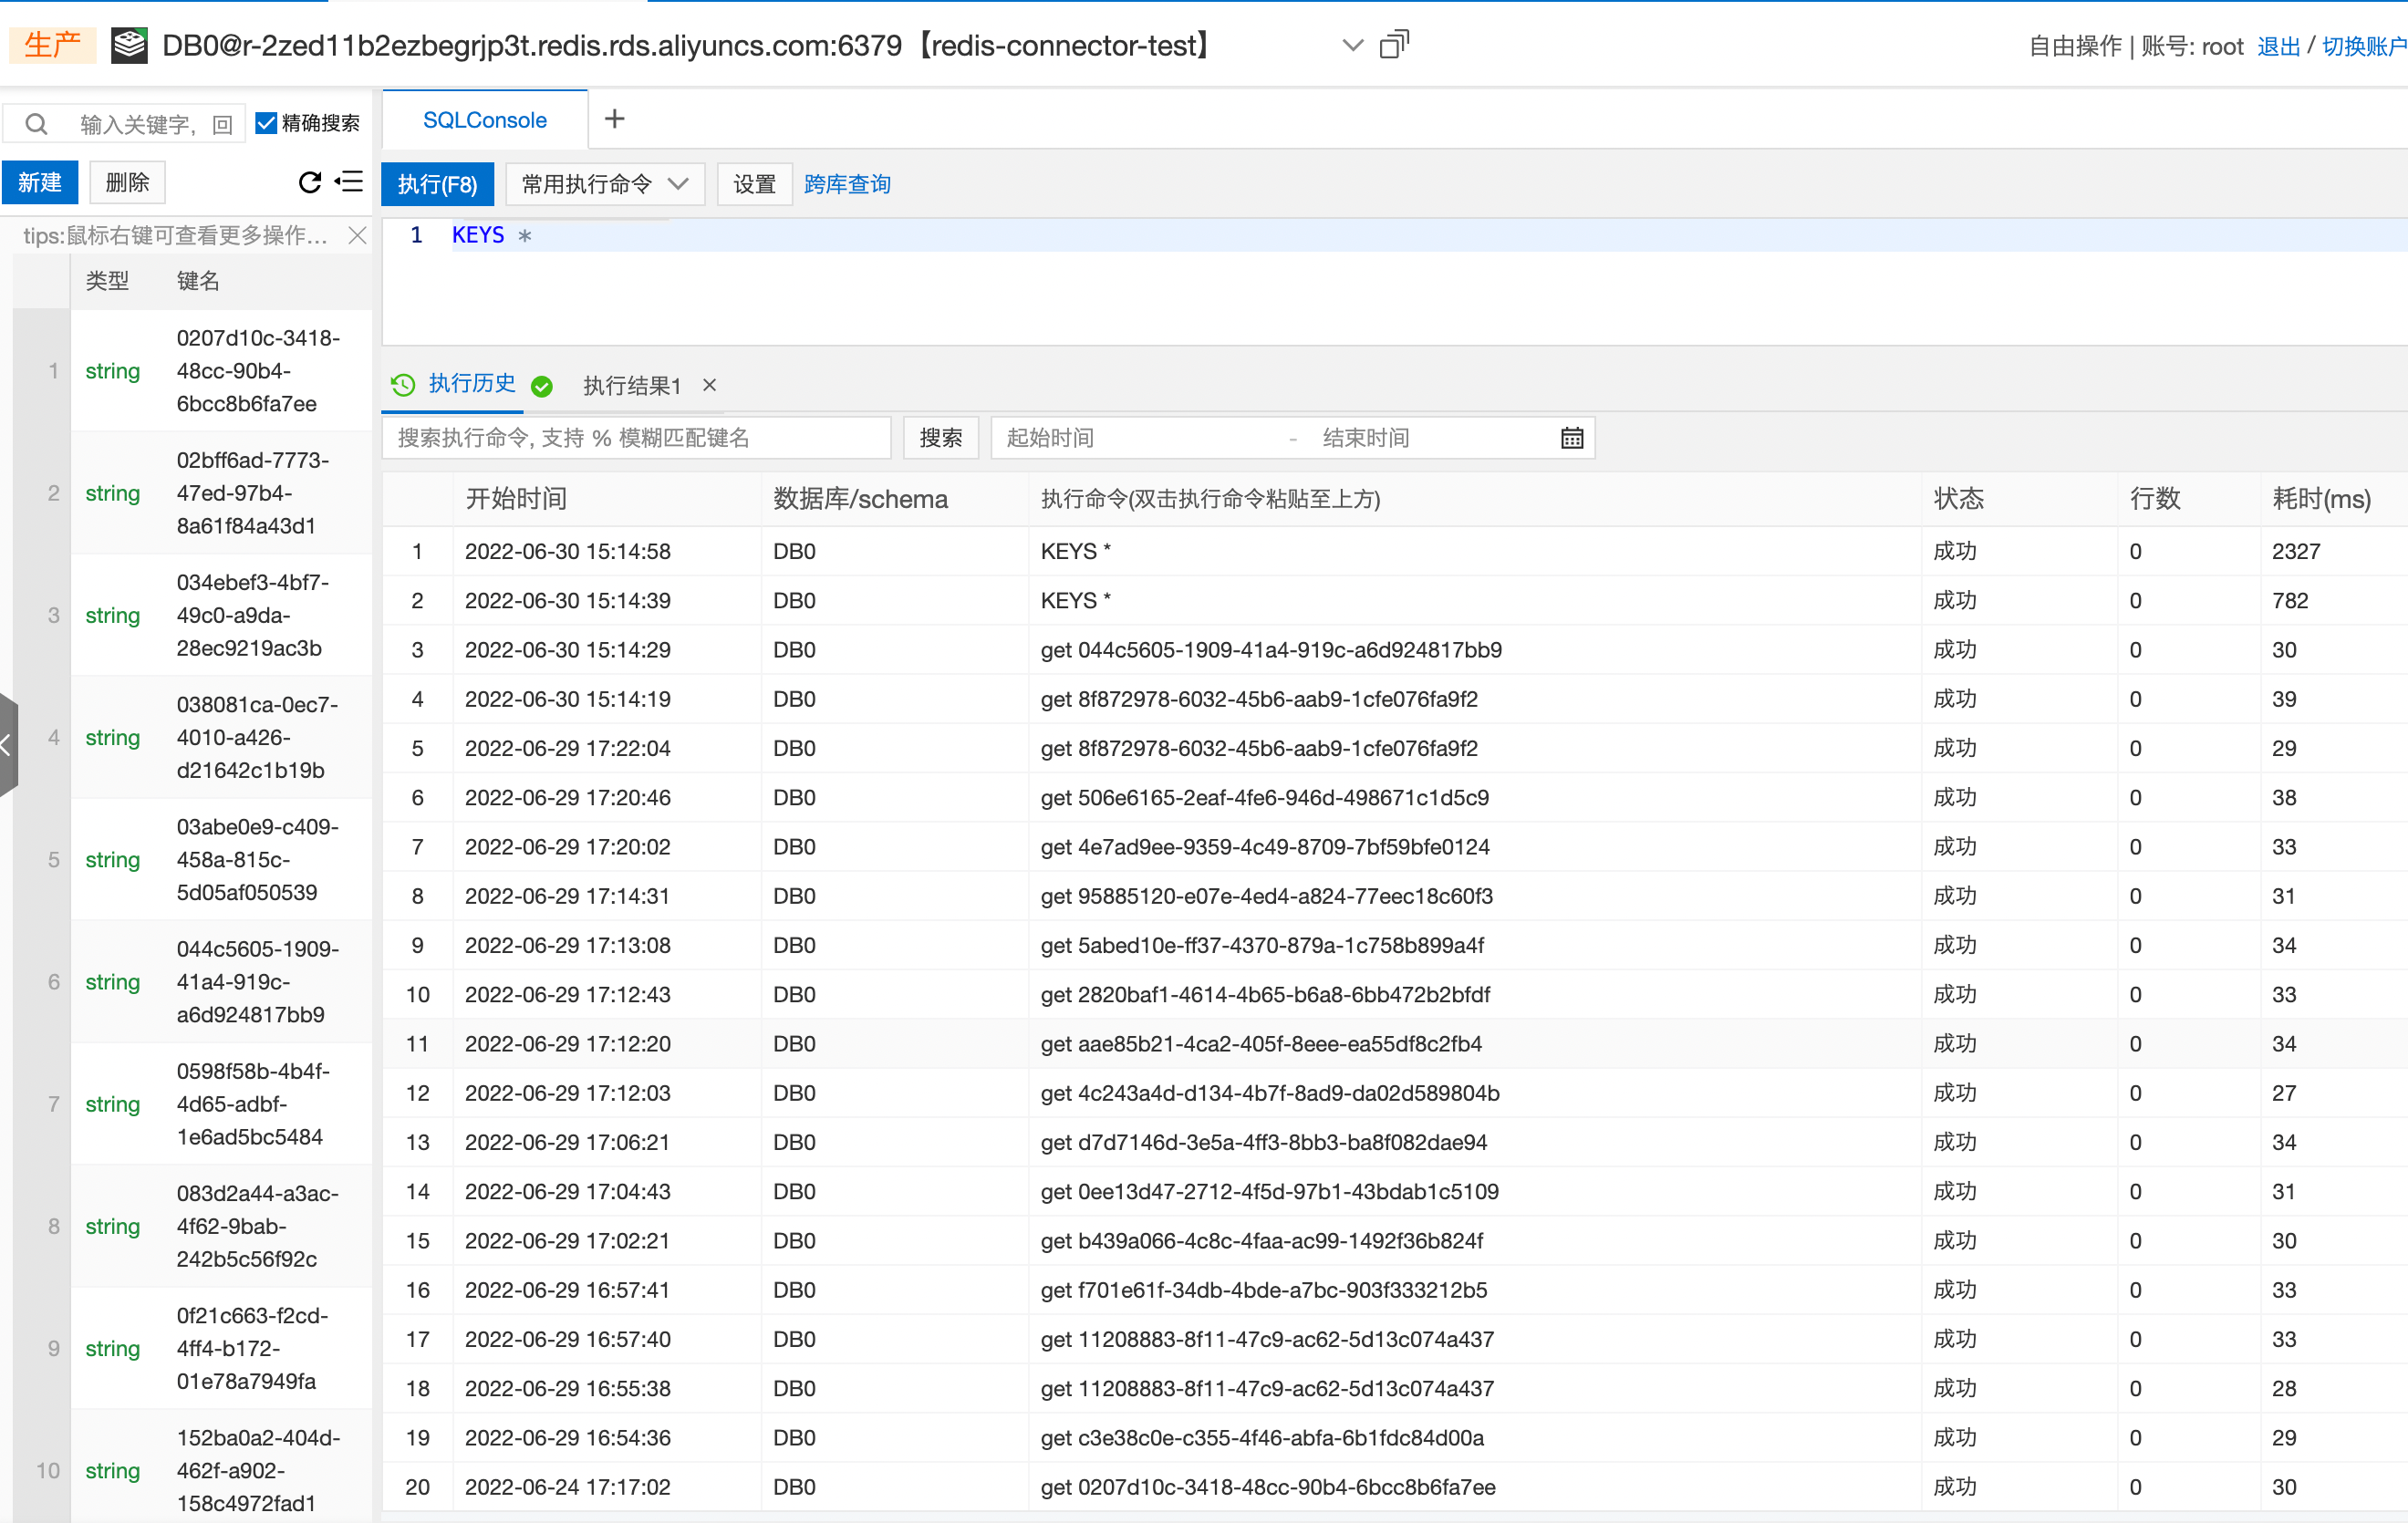
Task: Click the 搜索 button
Action: coord(941,438)
